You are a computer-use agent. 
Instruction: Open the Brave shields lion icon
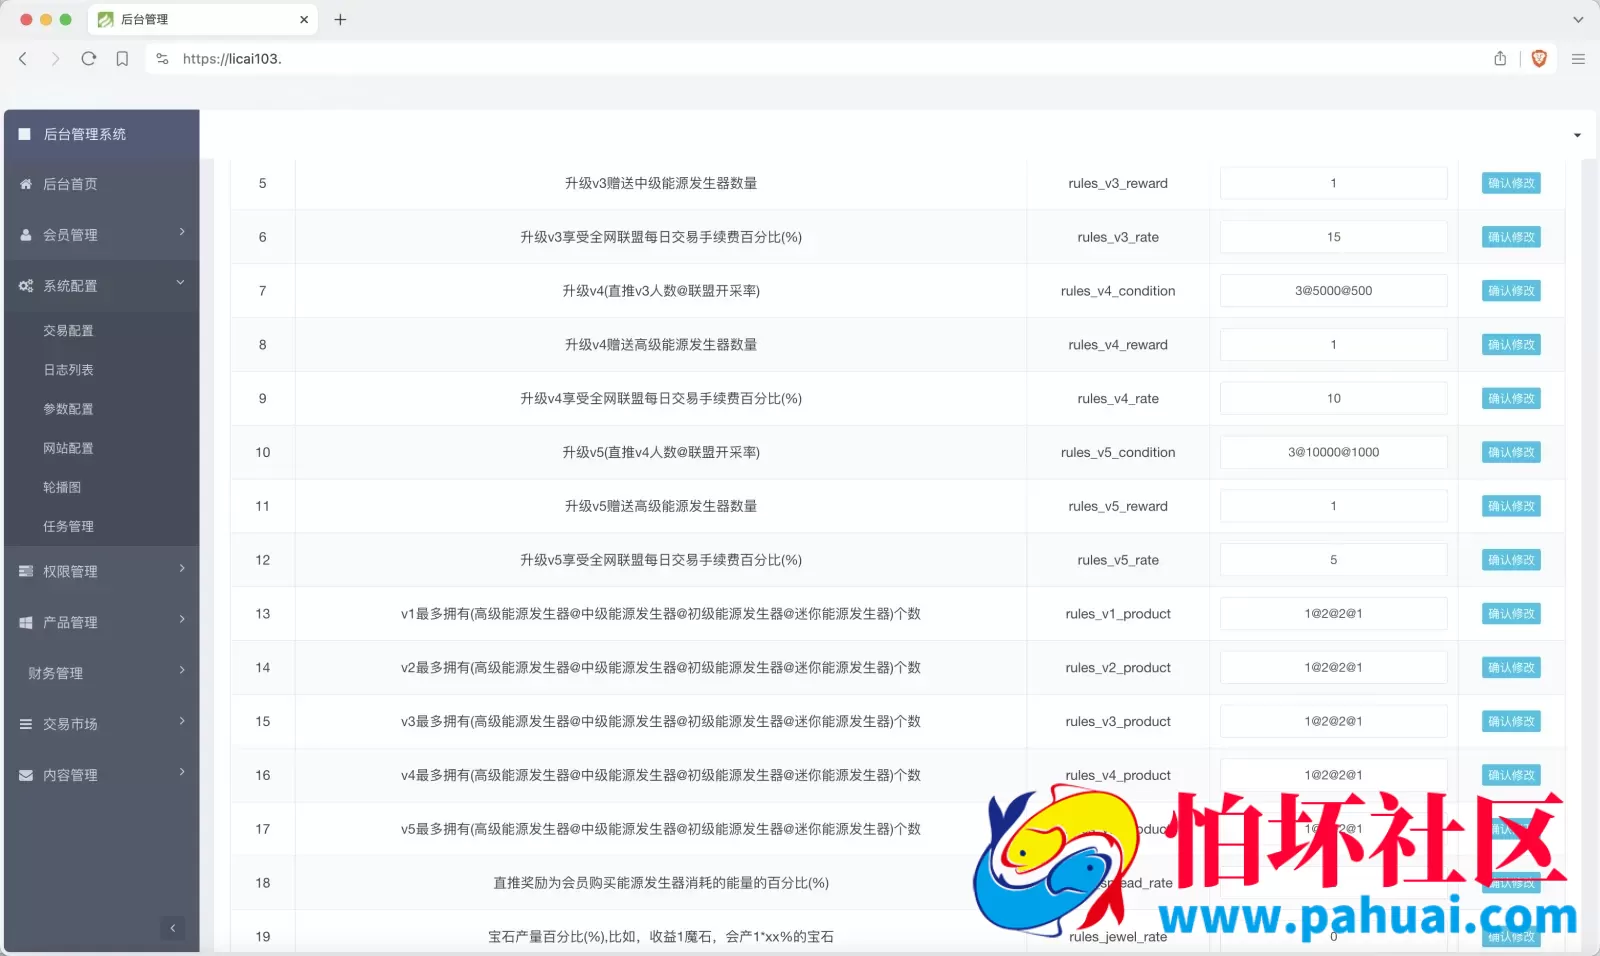click(1539, 59)
